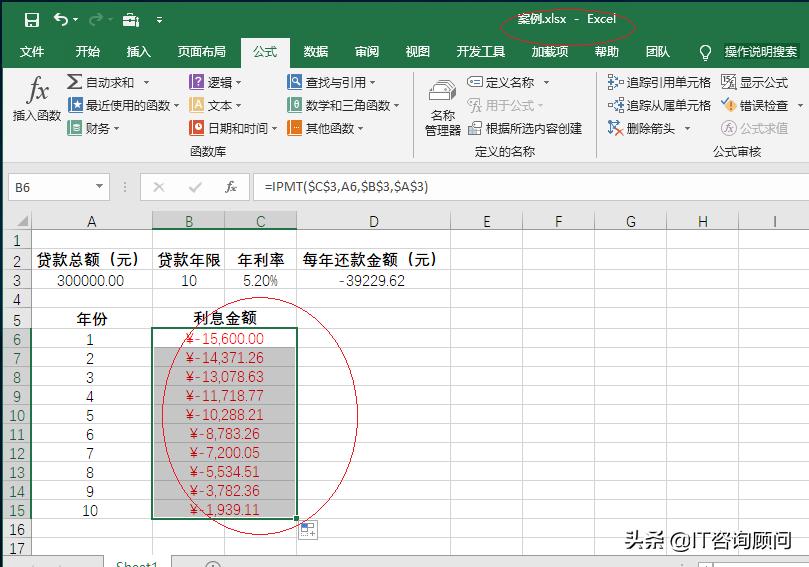Select column D header

374,221
